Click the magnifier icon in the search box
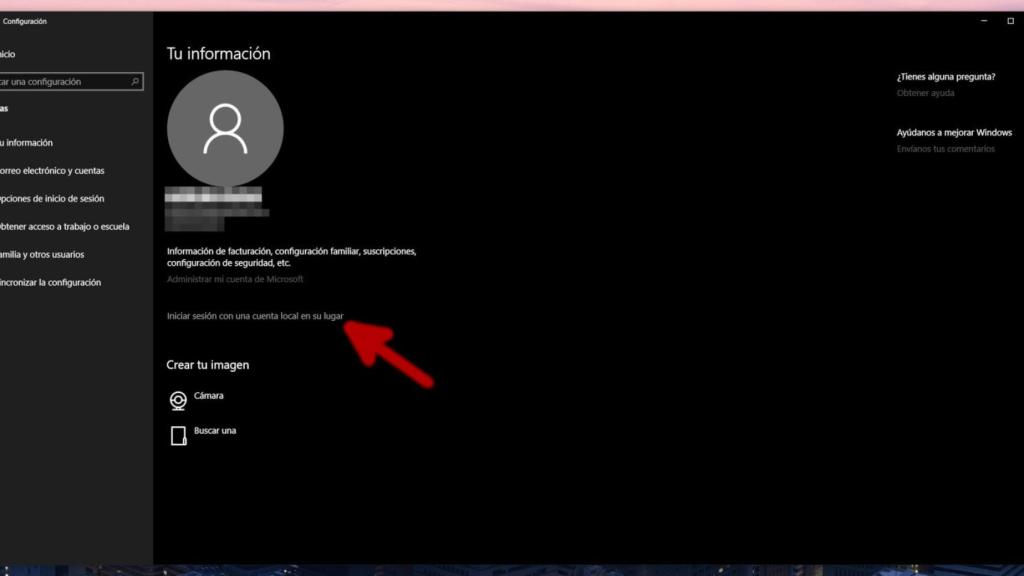The image size is (1024, 576). pos(136,82)
